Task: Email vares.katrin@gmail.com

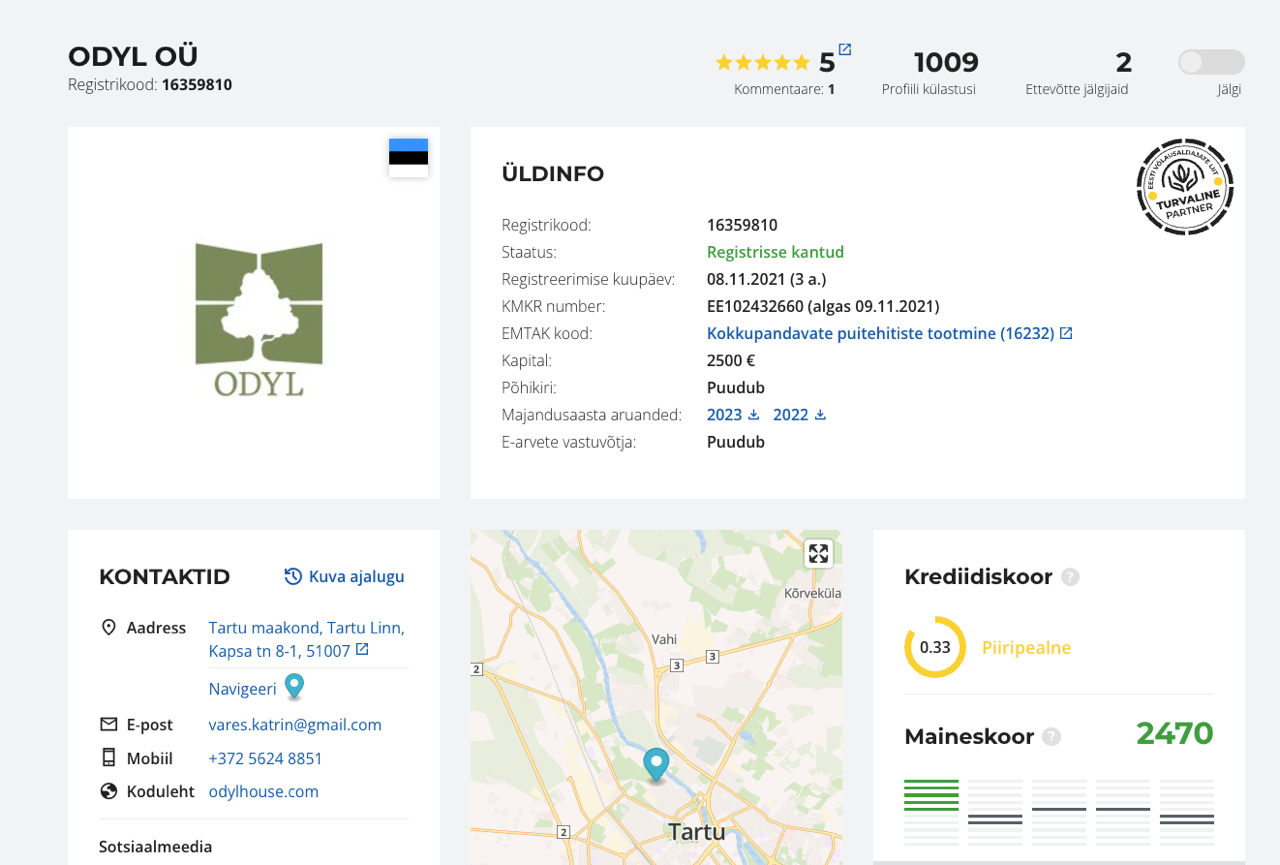Action: 295,724
